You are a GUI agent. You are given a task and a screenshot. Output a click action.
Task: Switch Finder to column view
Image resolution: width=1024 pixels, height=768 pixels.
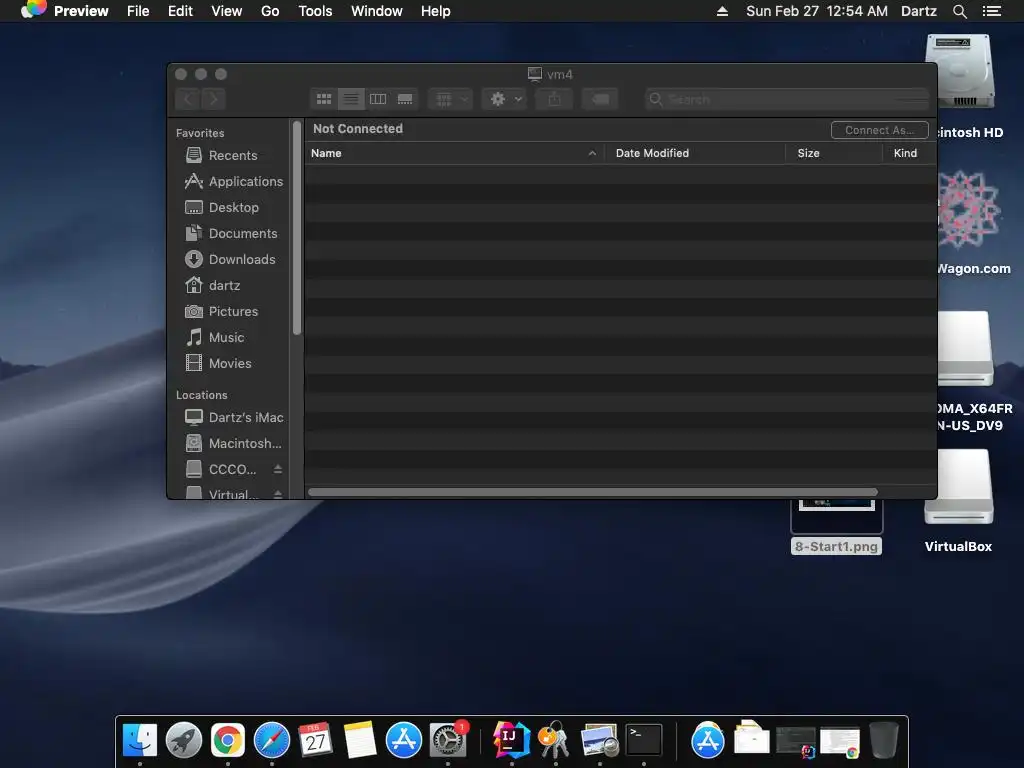point(378,99)
